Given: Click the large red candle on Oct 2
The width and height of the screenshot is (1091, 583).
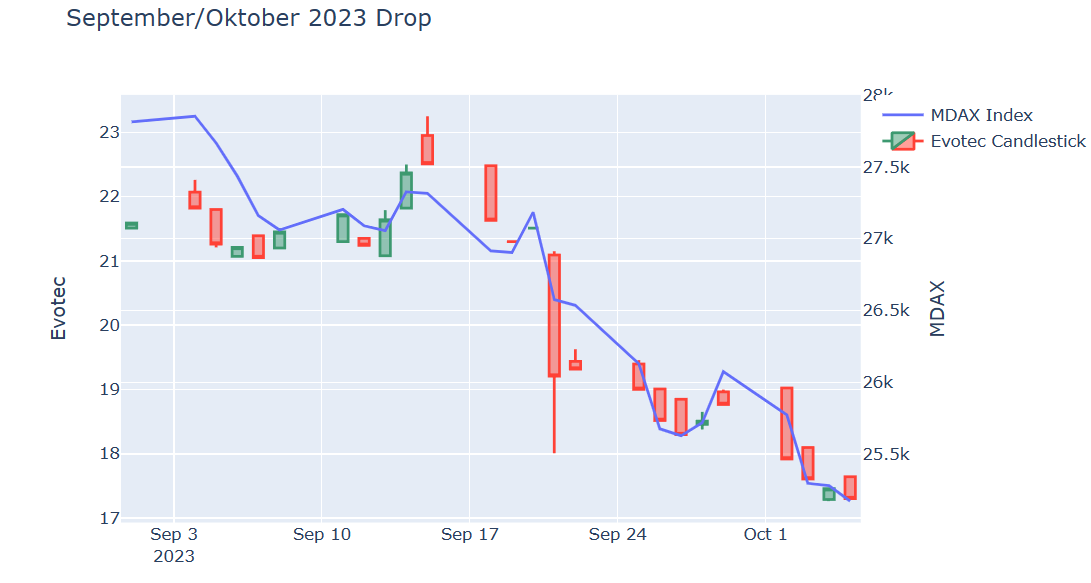Looking at the screenshot, I should [x=787, y=423].
